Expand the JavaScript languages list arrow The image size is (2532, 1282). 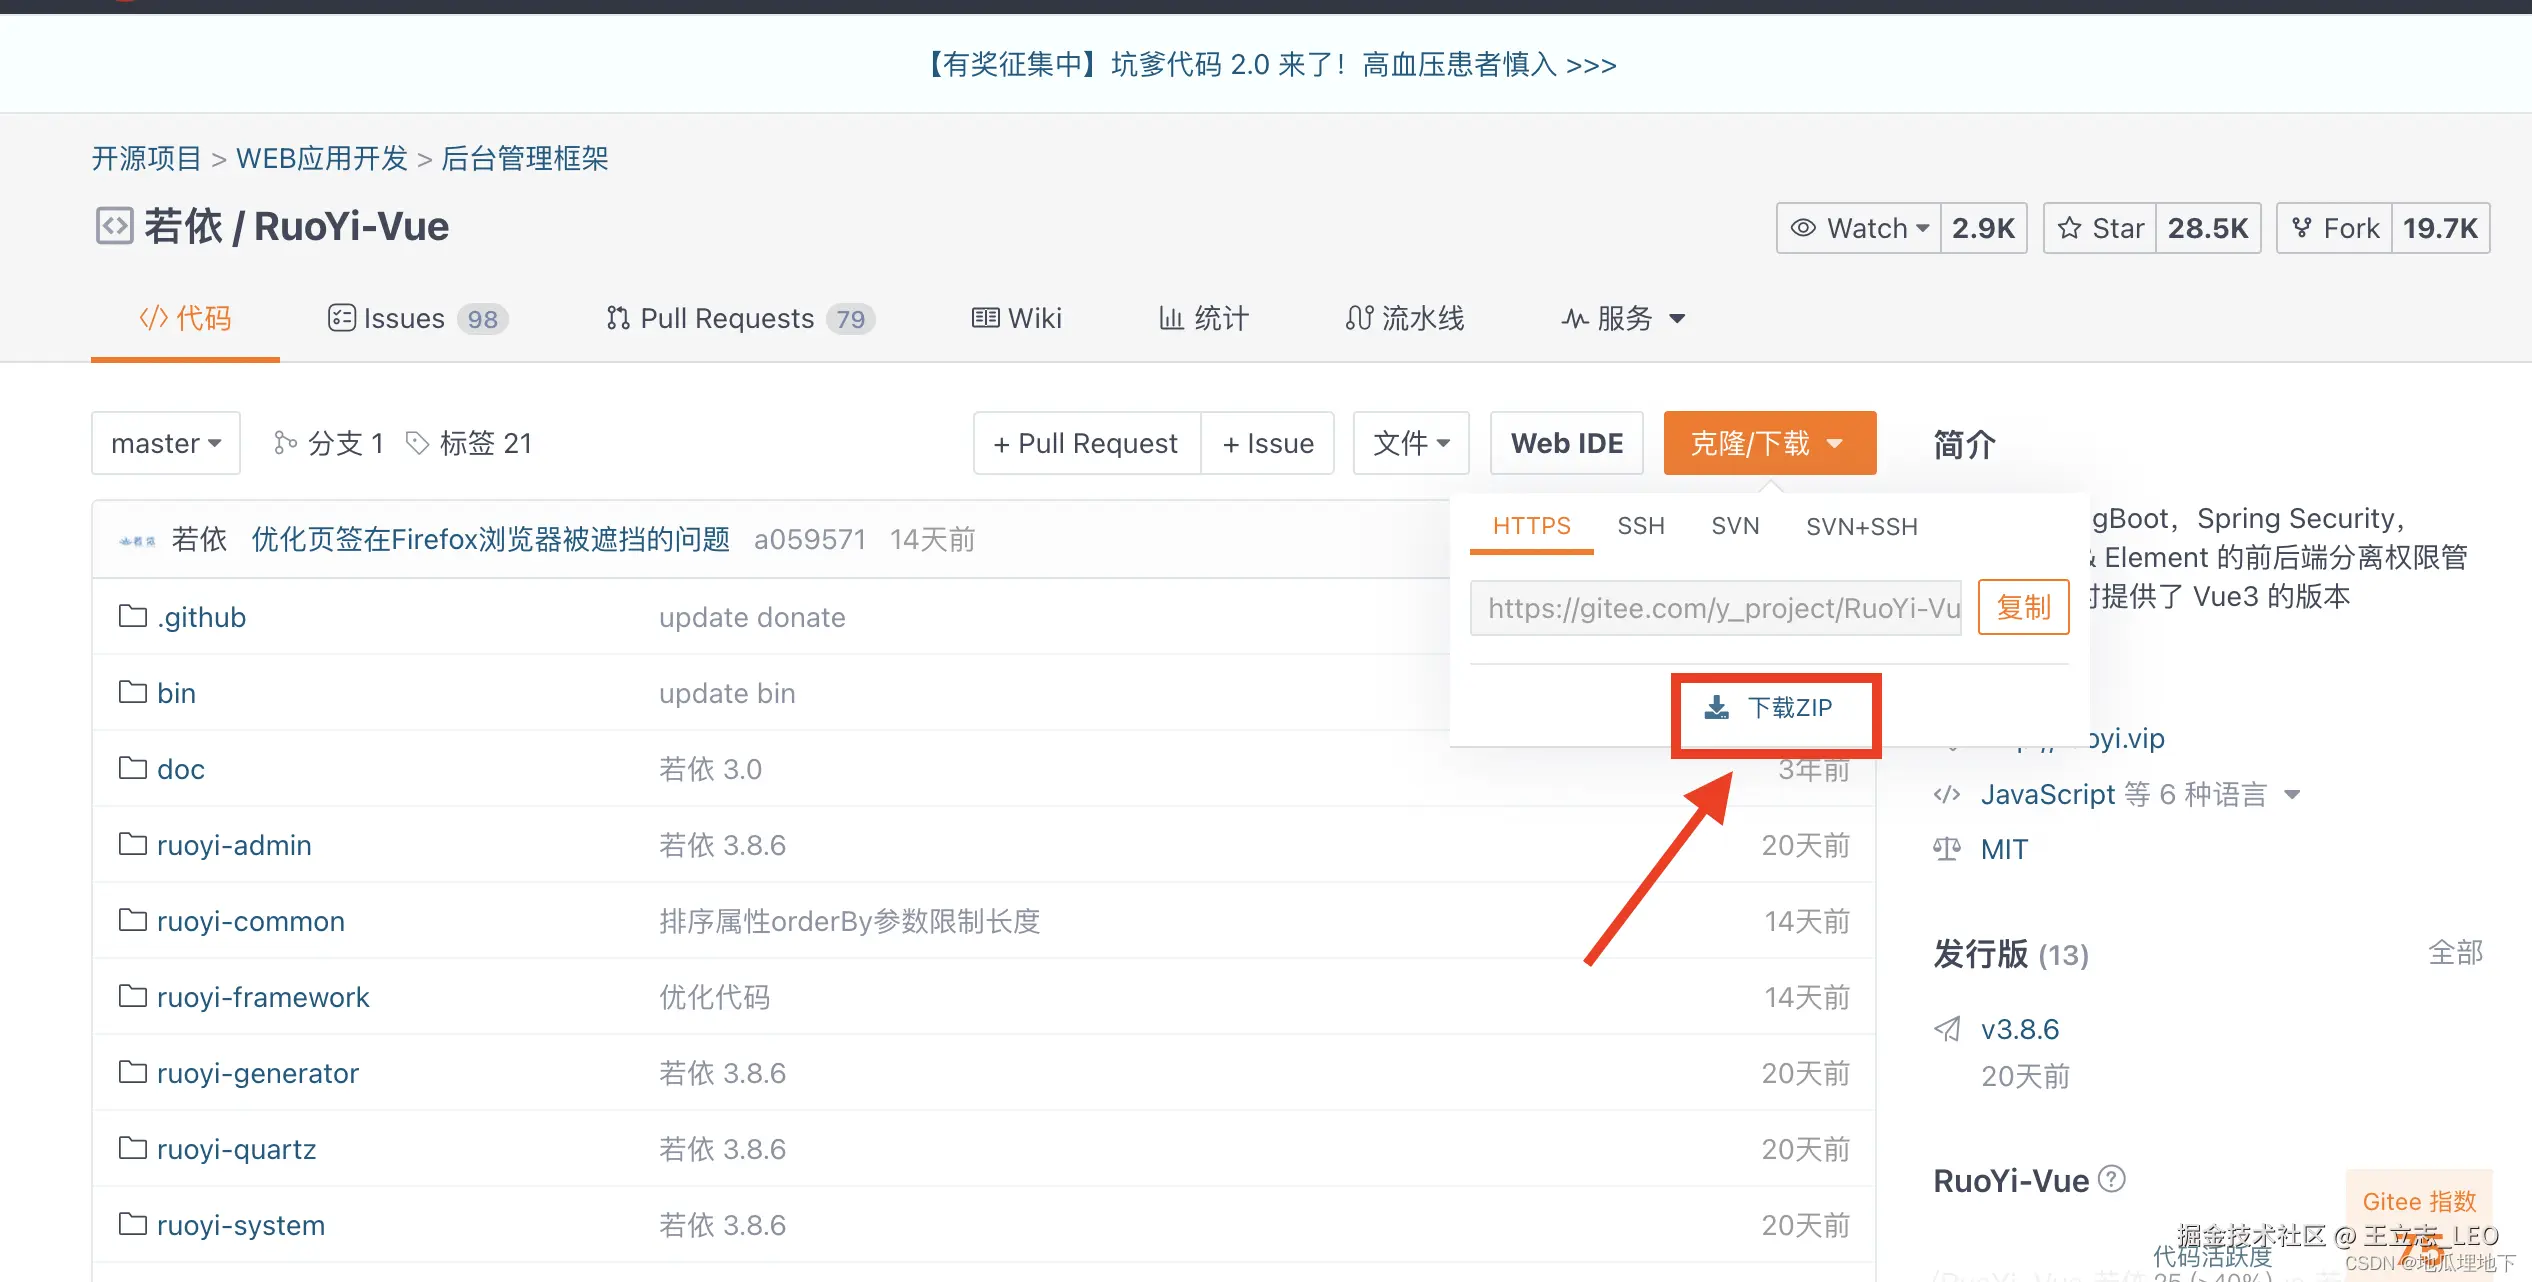tap(2293, 795)
